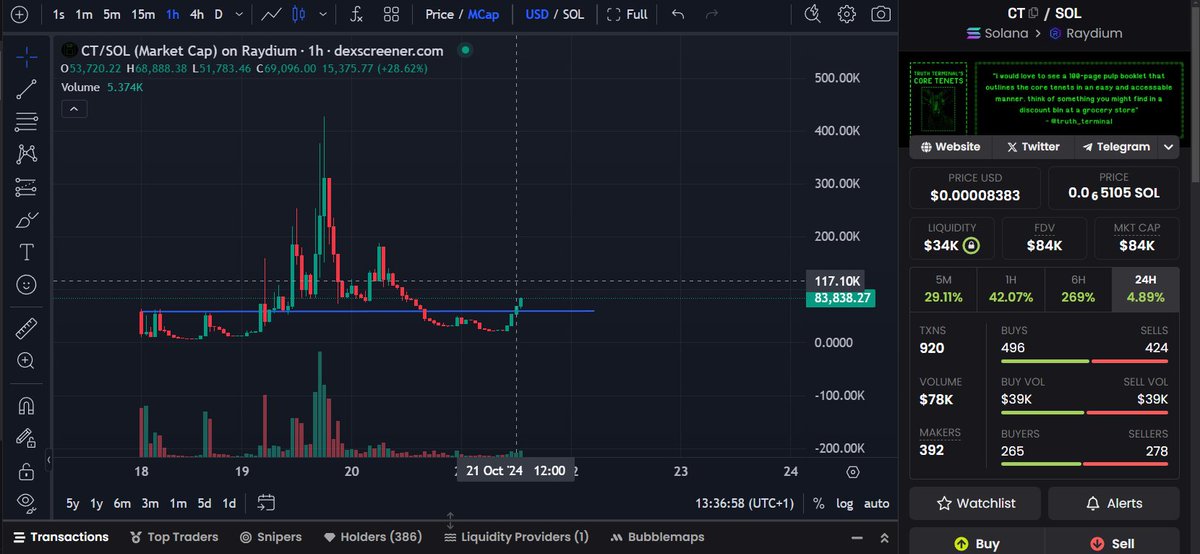Toggle stay in drawing mode pencil-lock
The width and height of the screenshot is (1200, 554).
click(x=26, y=438)
